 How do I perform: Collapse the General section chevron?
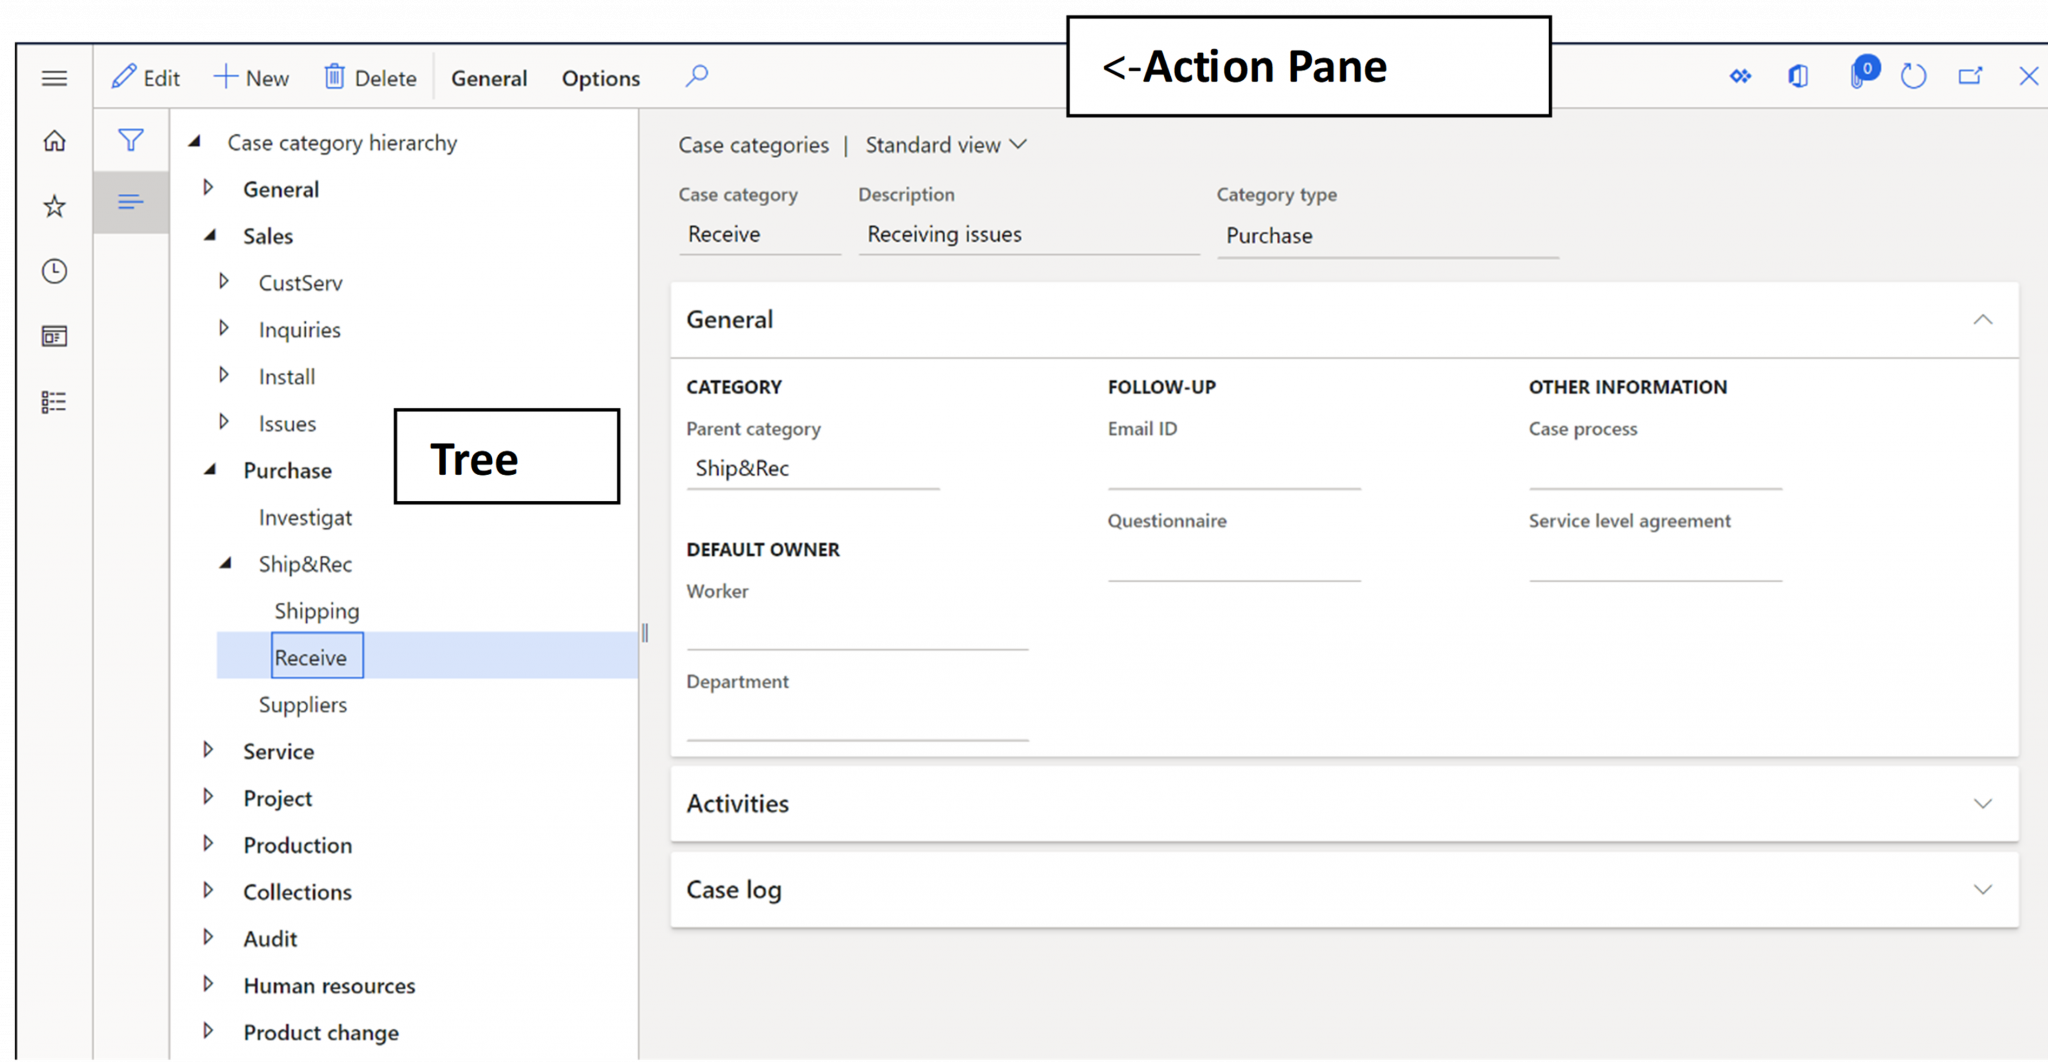1983,320
